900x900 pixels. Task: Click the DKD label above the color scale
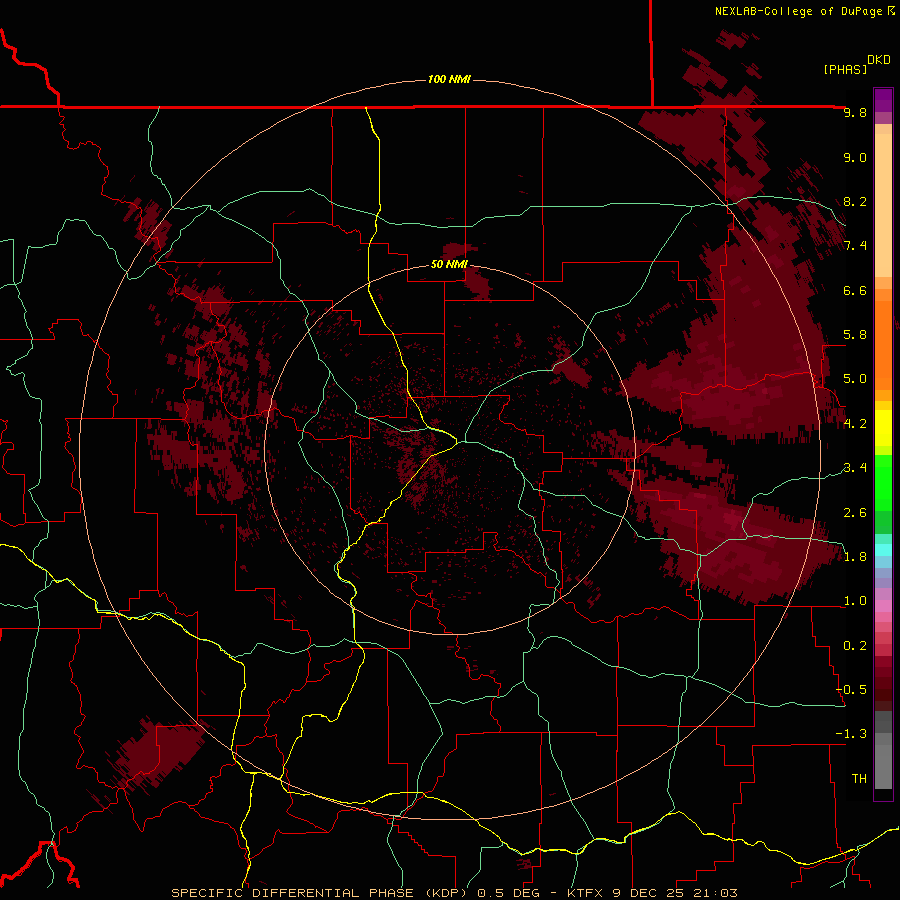(878, 60)
